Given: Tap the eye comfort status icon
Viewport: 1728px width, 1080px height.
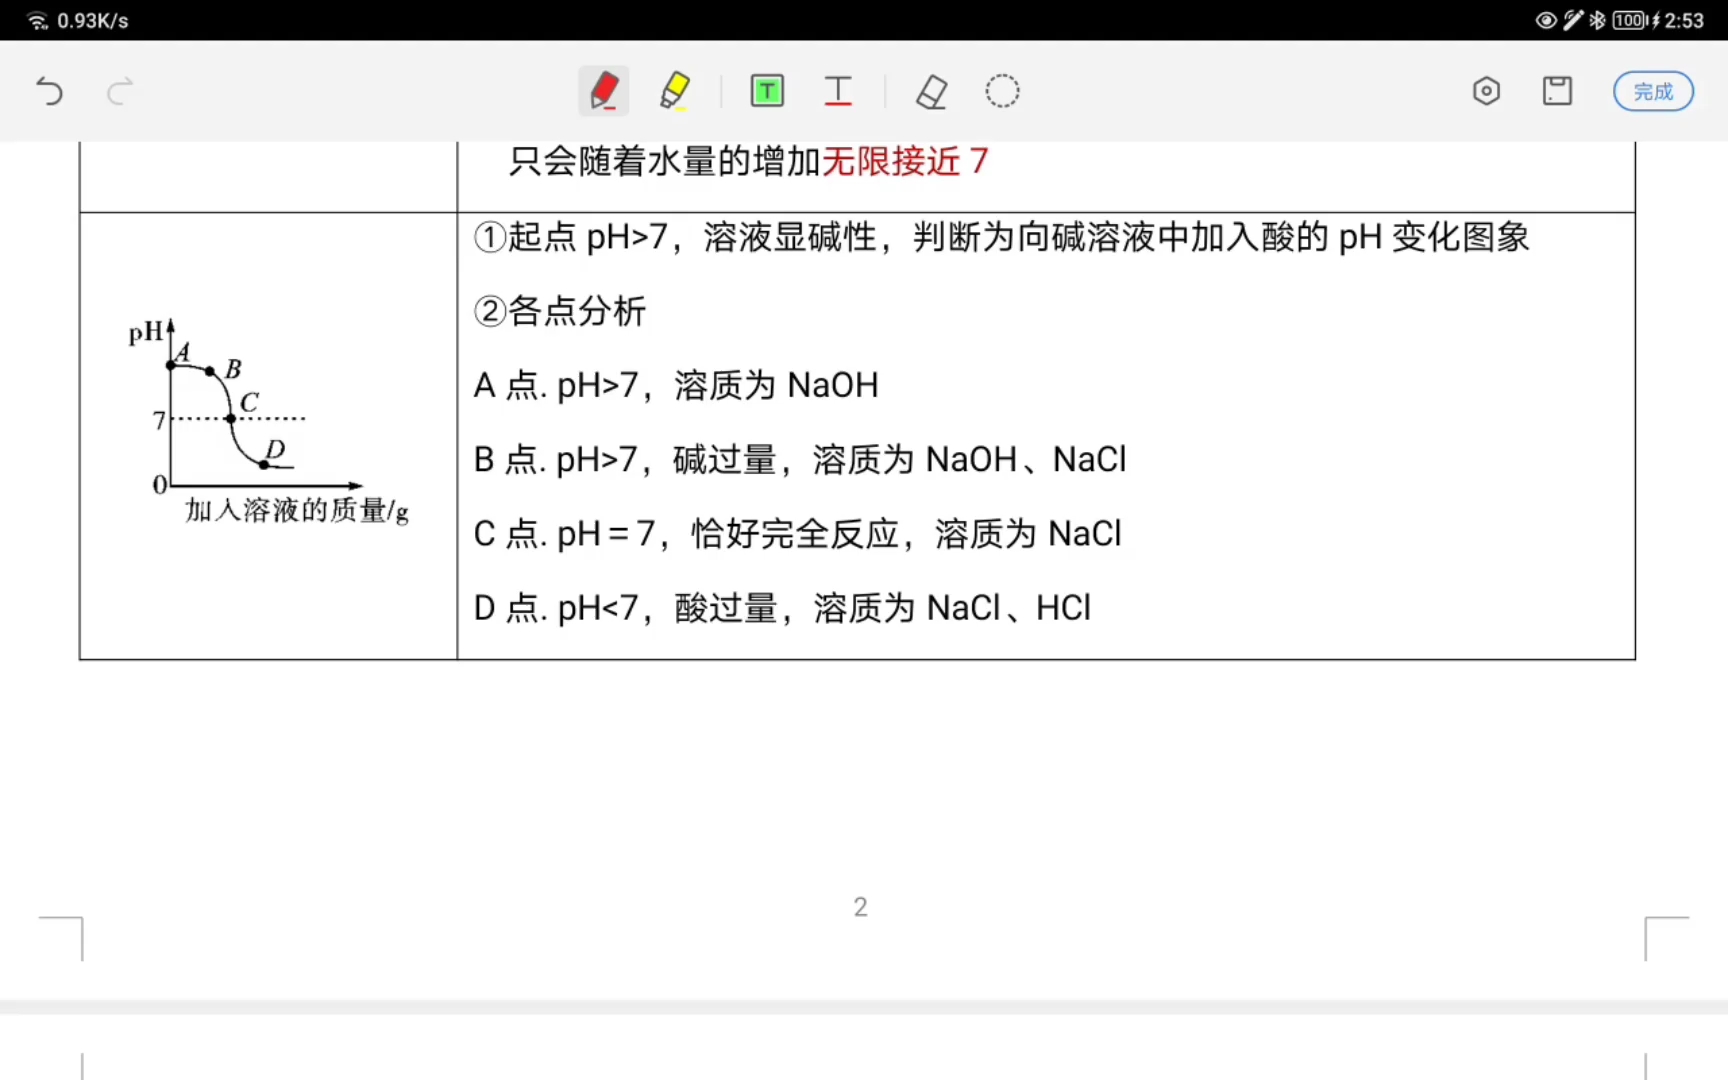Looking at the screenshot, I should [x=1546, y=20].
